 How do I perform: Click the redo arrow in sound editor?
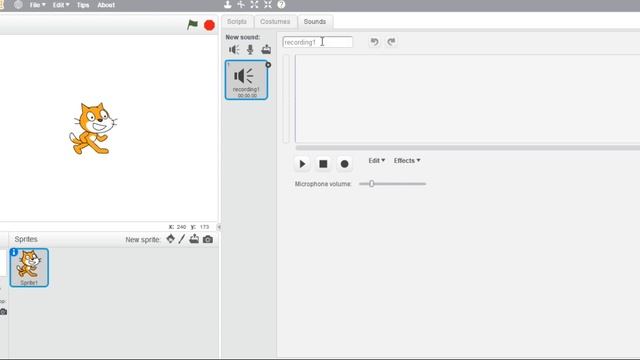pos(391,42)
